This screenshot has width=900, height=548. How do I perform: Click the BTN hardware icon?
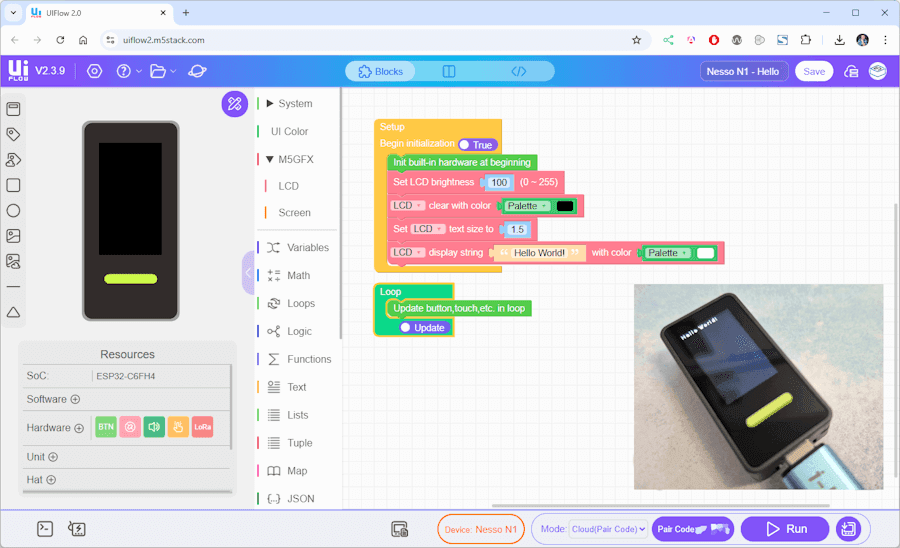pyautogui.click(x=106, y=428)
